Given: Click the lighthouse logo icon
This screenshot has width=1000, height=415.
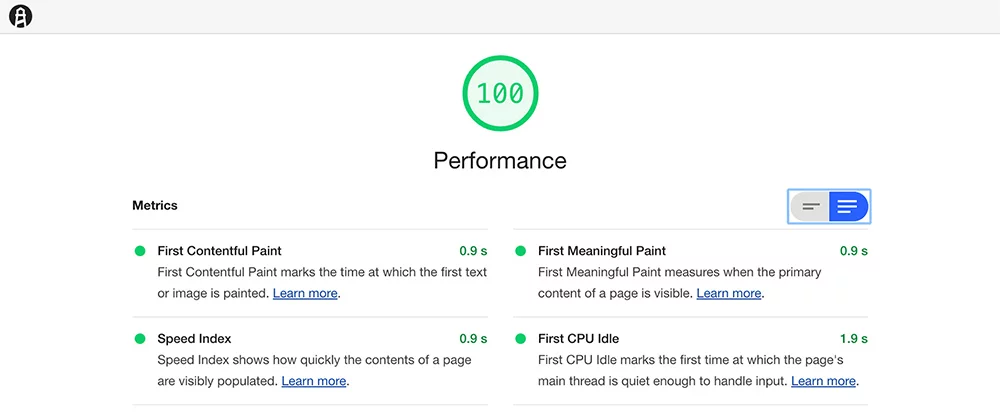Looking at the screenshot, I should pyautogui.click(x=20, y=16).
